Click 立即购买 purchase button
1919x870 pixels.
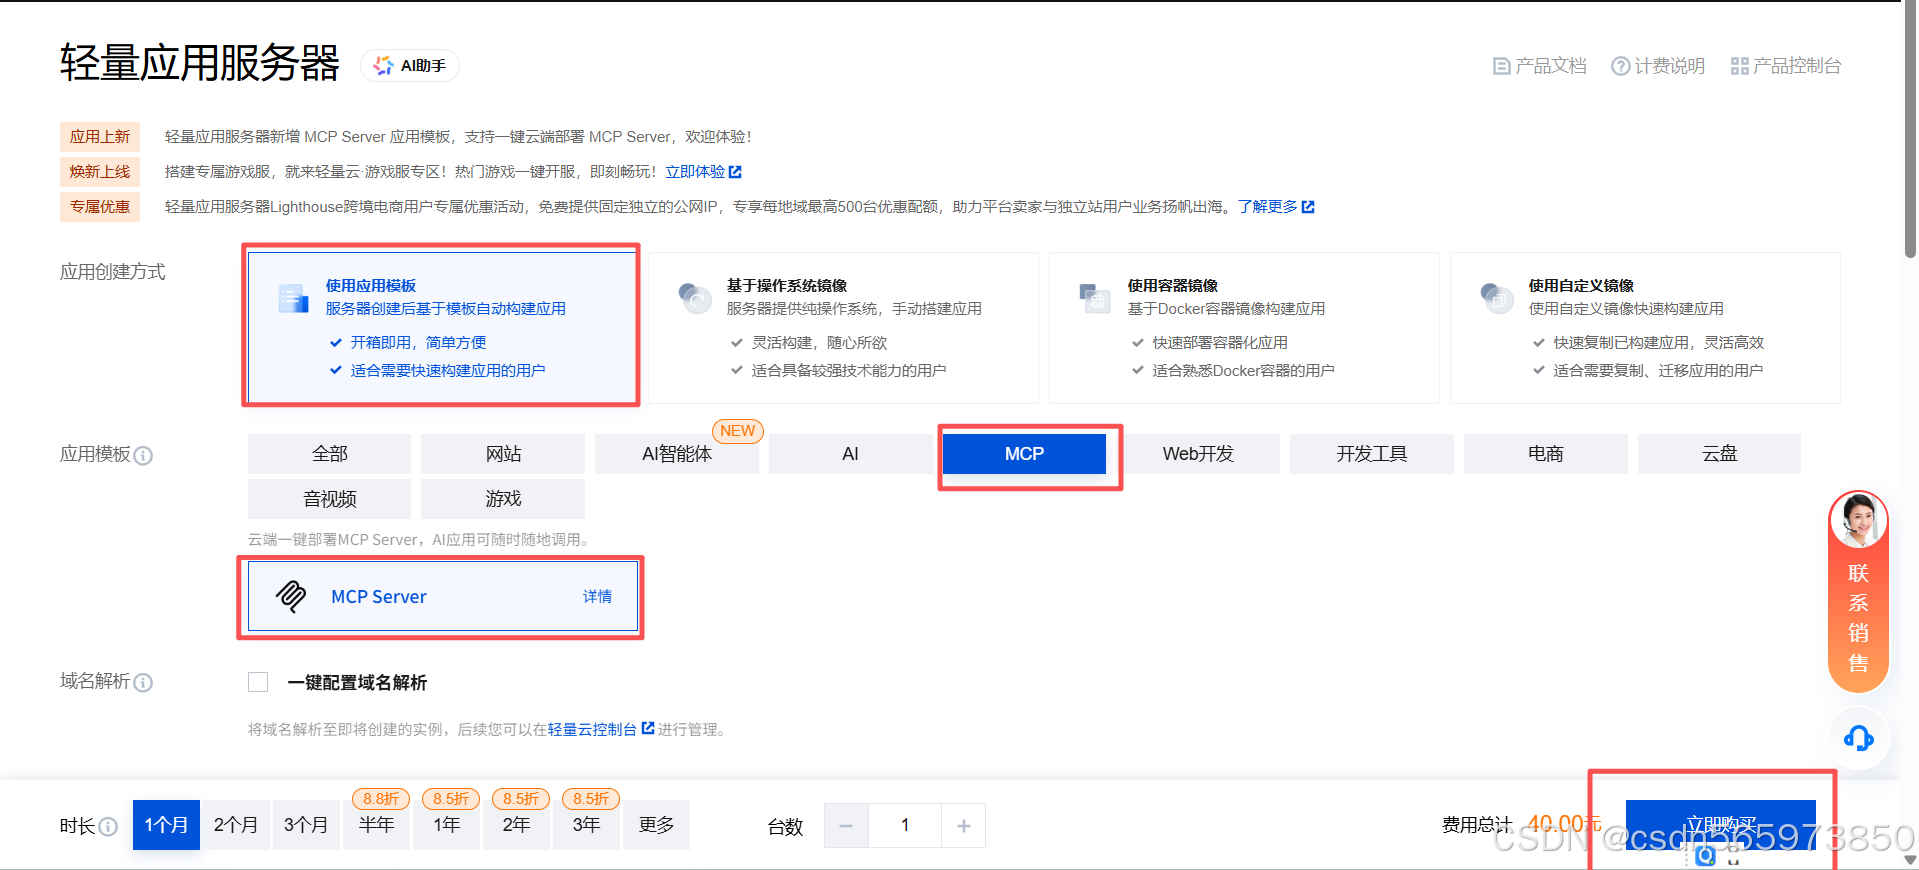(x=1720, y=825)
